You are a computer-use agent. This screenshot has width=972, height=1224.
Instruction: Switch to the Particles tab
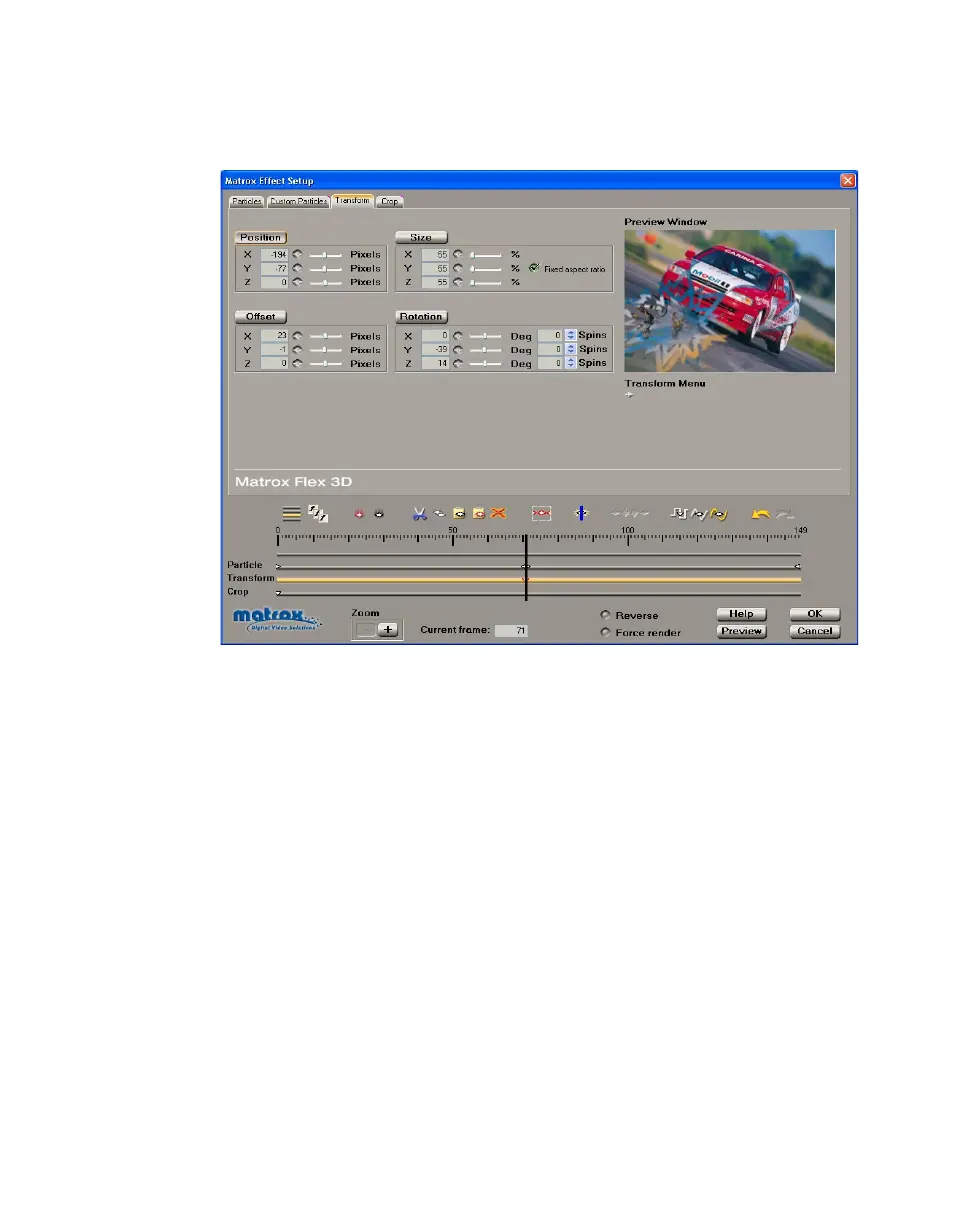tap(247, 201)
